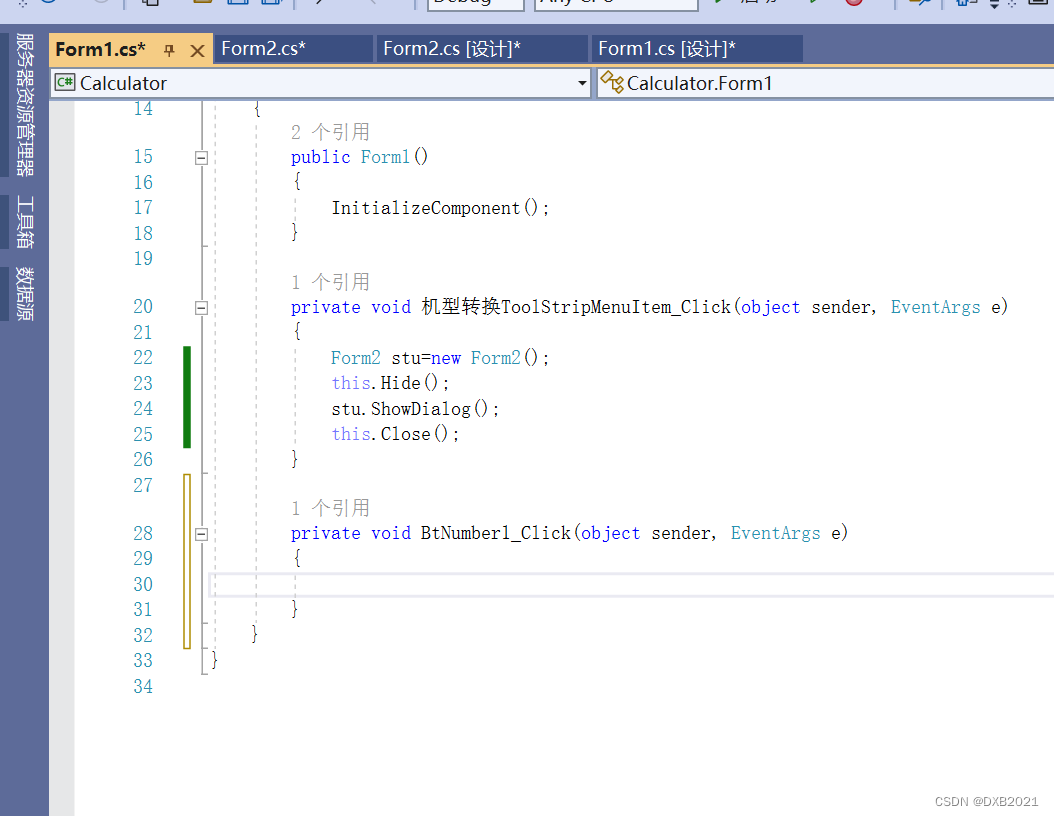Show the "2 个引用" references above Form1()
This screenshot has width=1054, height=816.
tap(330, 132)
